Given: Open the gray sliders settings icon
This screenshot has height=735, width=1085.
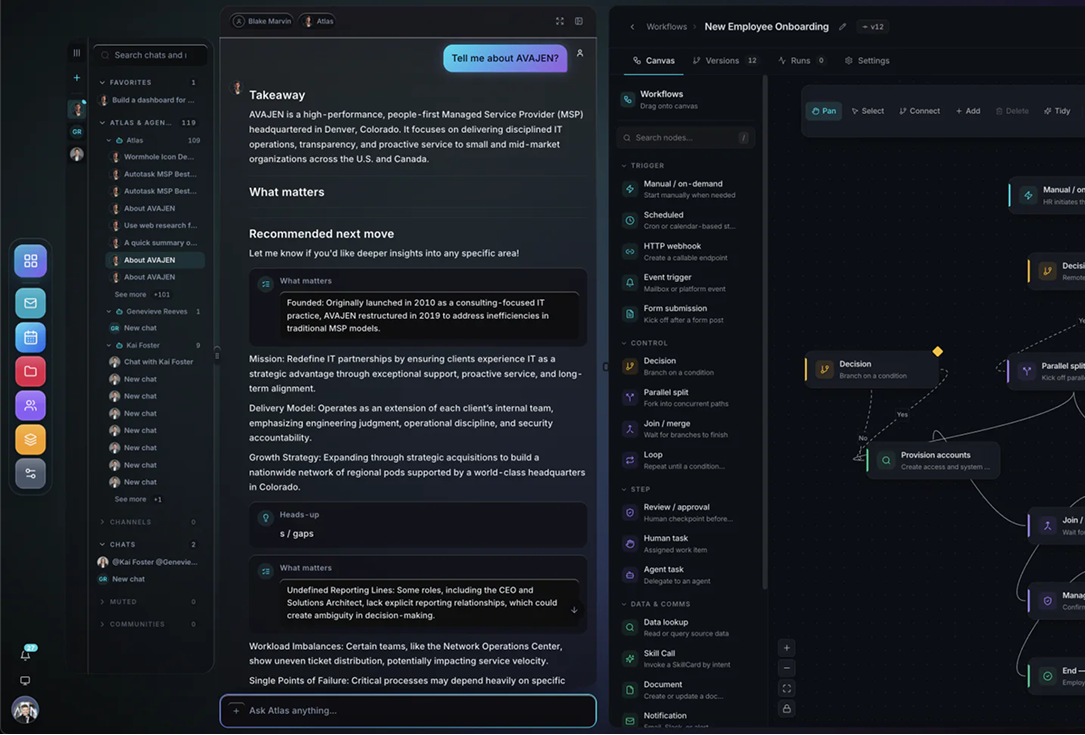Looking at the screenshot, I should [x=30, y=473].
